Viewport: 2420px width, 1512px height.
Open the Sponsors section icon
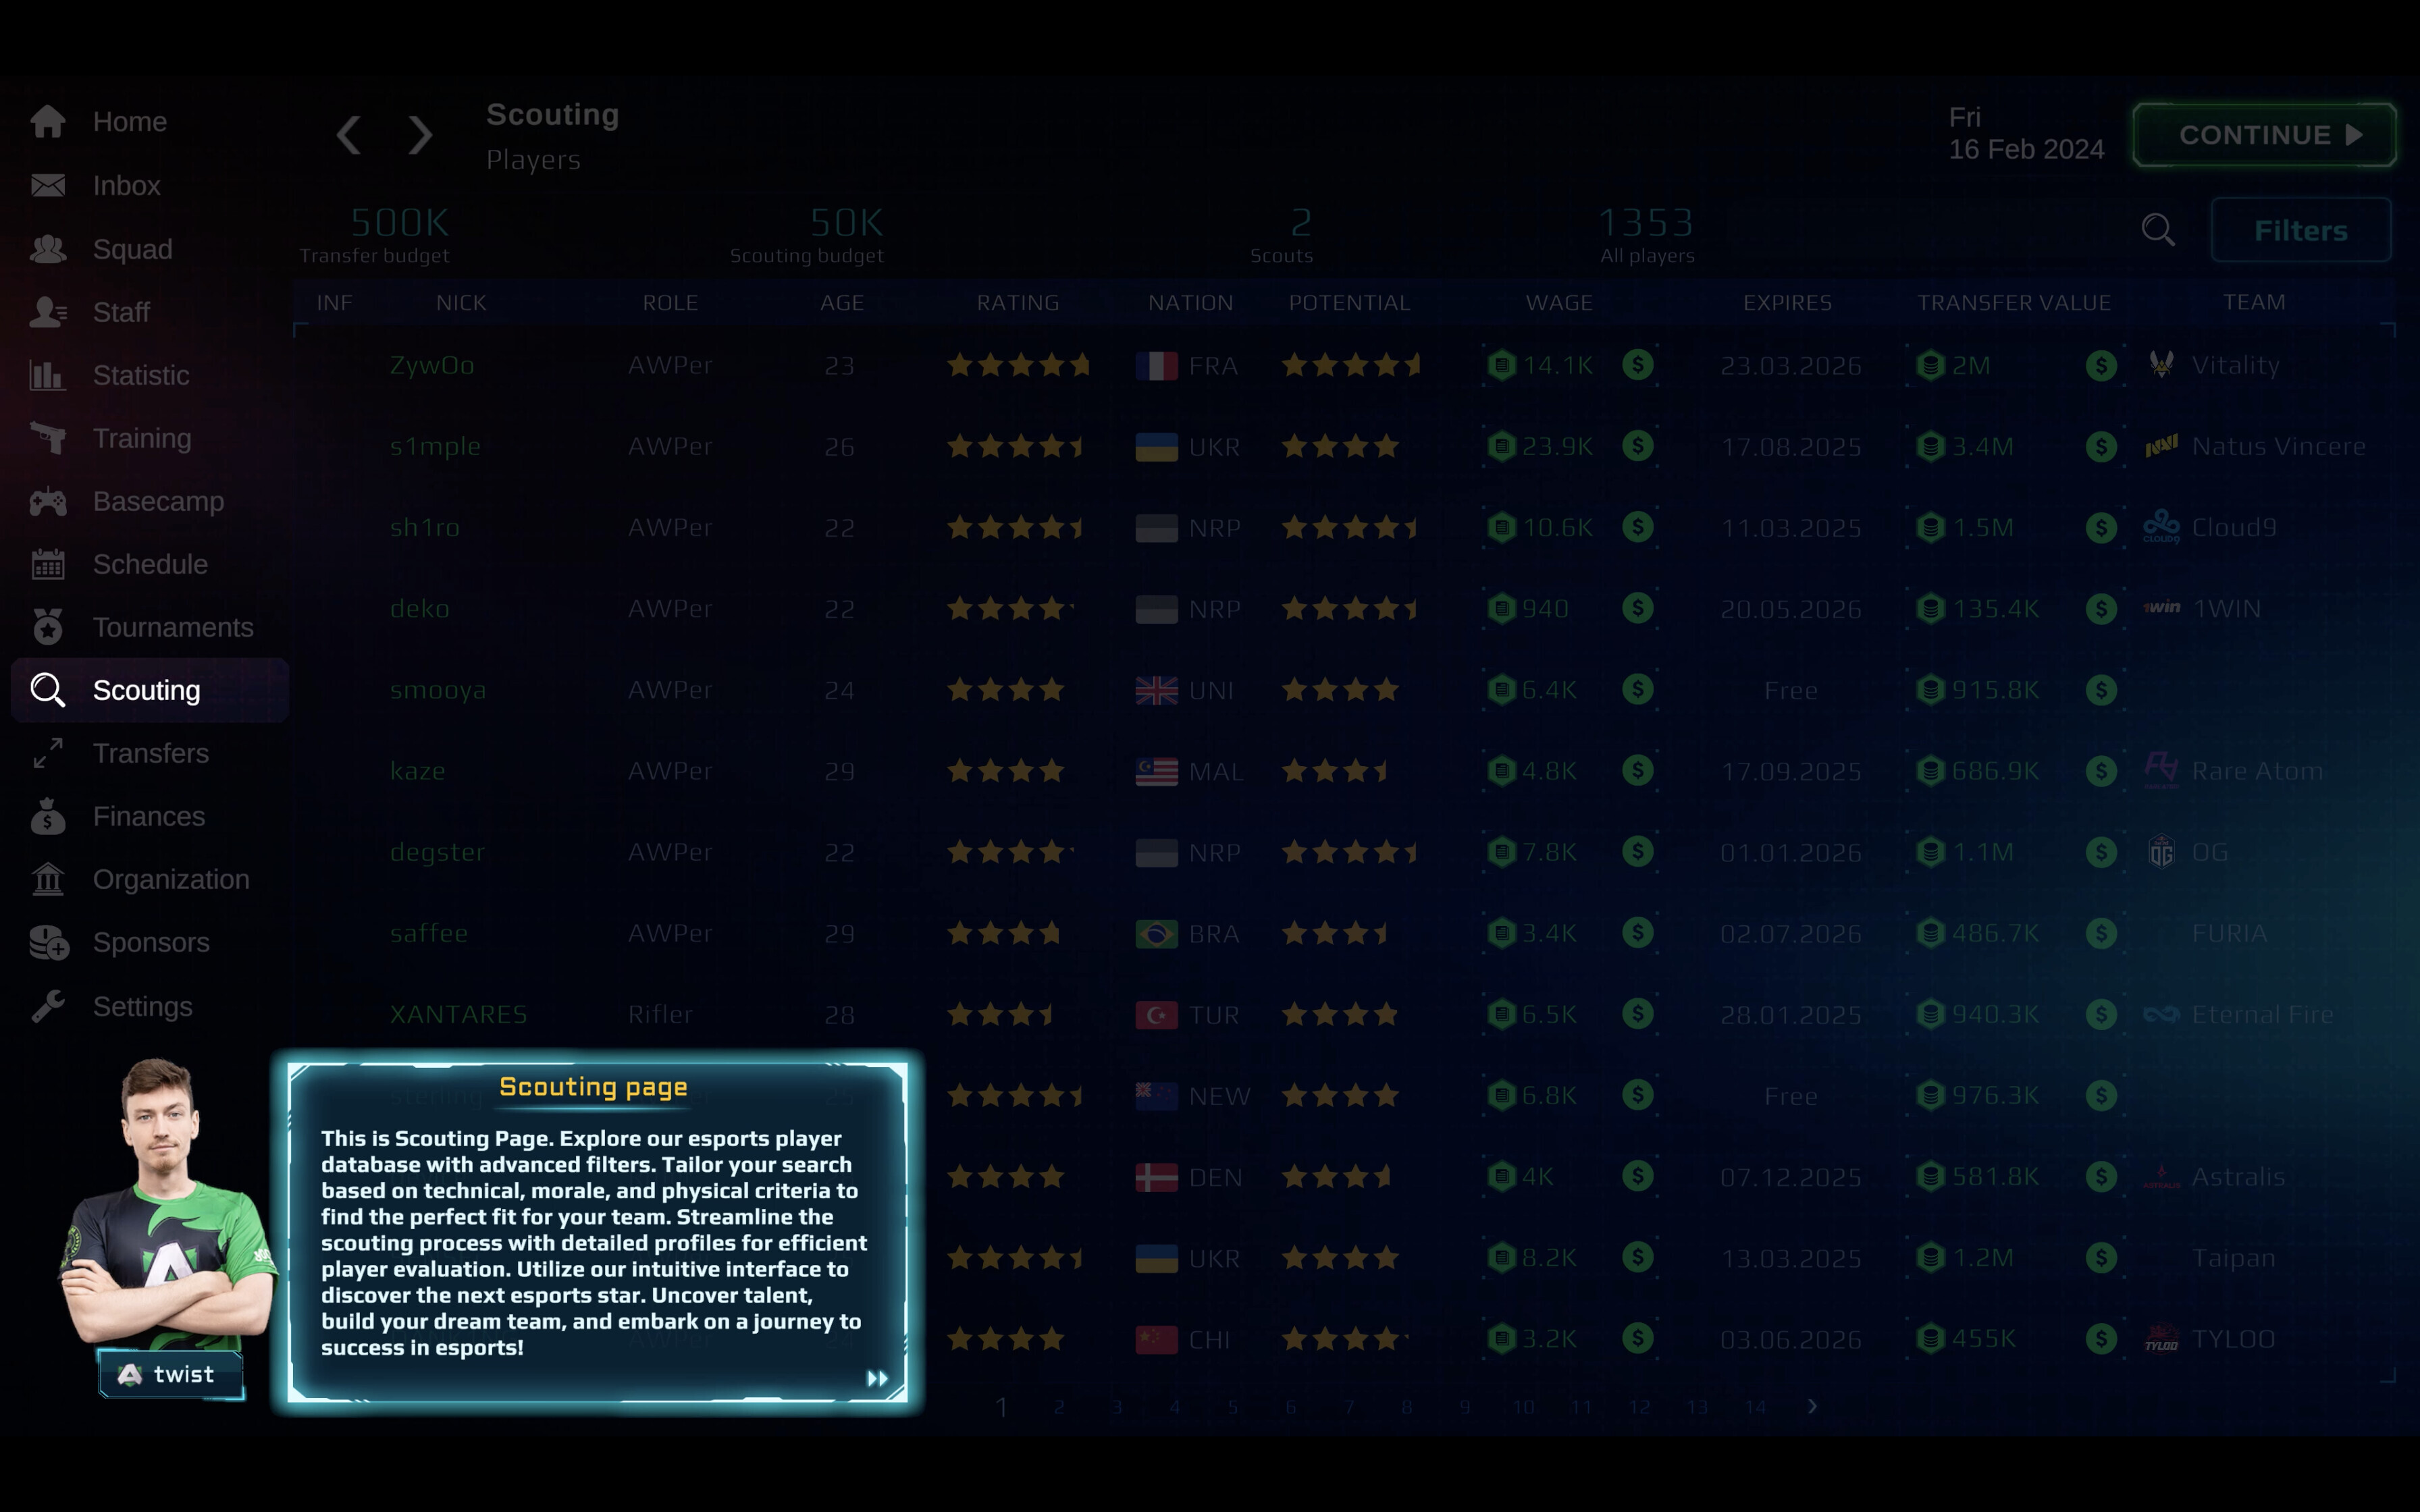48,942
